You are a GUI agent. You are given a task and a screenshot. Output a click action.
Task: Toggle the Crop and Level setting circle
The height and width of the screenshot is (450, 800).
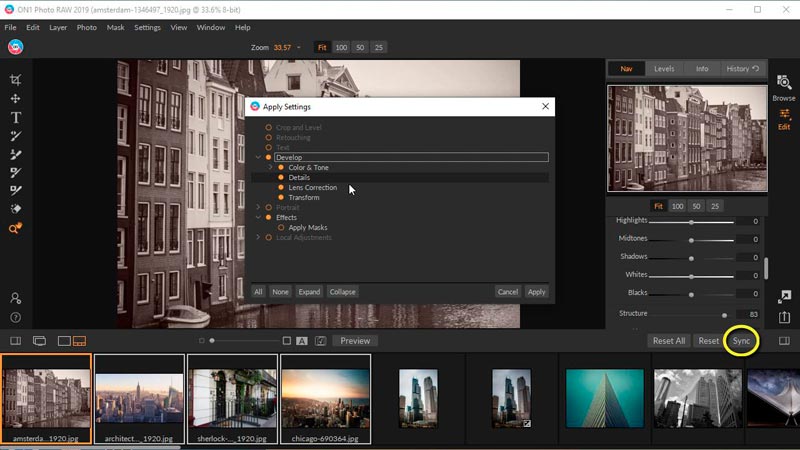tap(268, 127)
